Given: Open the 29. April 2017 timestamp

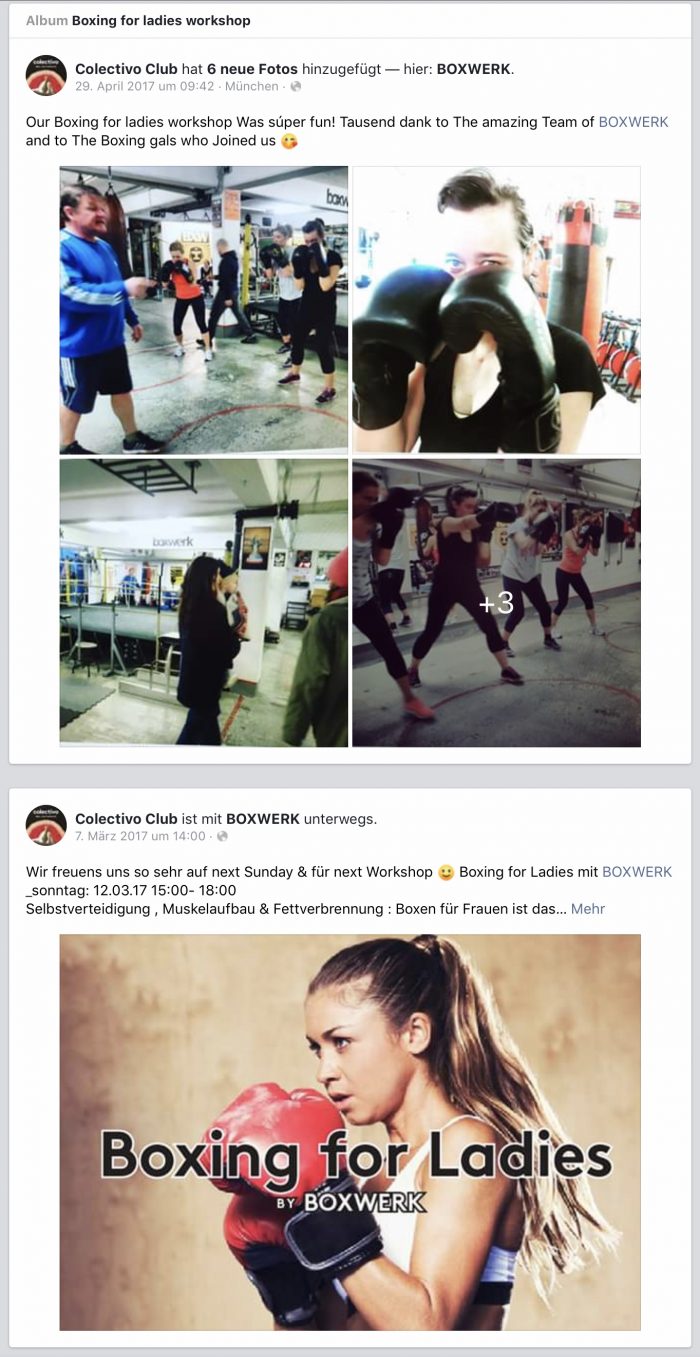Looking at the screenshot, I should point(145,87).
